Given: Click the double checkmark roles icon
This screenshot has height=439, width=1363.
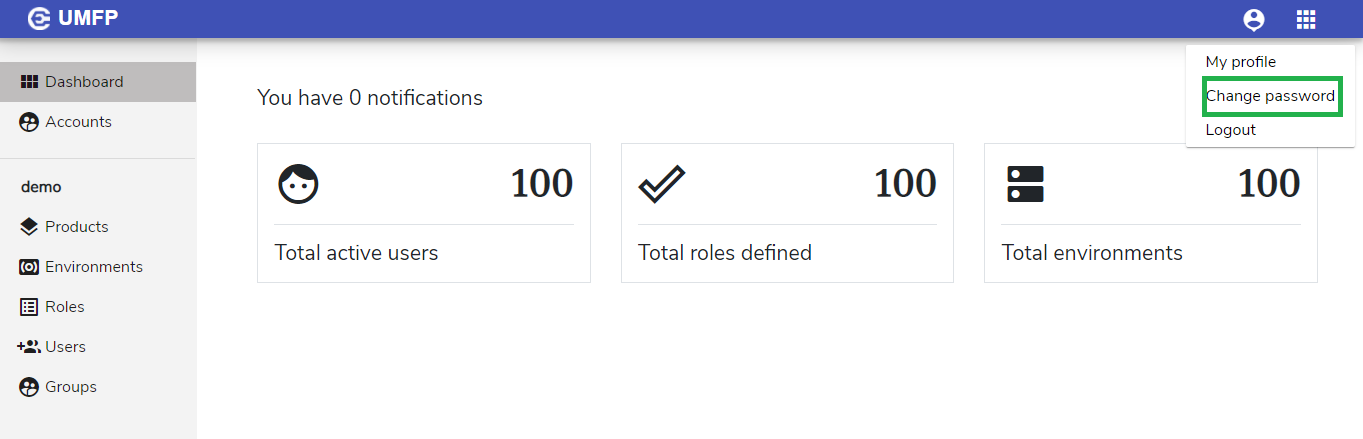Looking at the screenshot, I should tap(661, 185).
